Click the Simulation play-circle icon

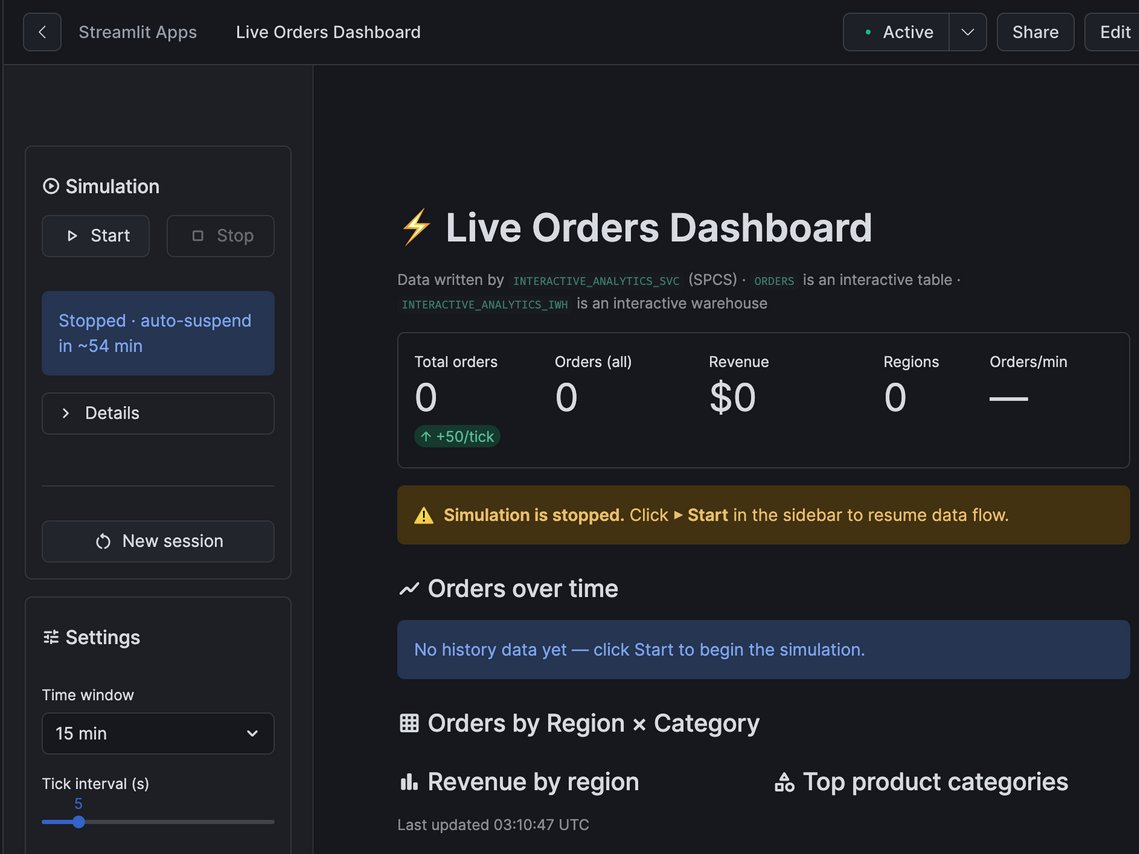pyautogui.click(x=51, y=187)
